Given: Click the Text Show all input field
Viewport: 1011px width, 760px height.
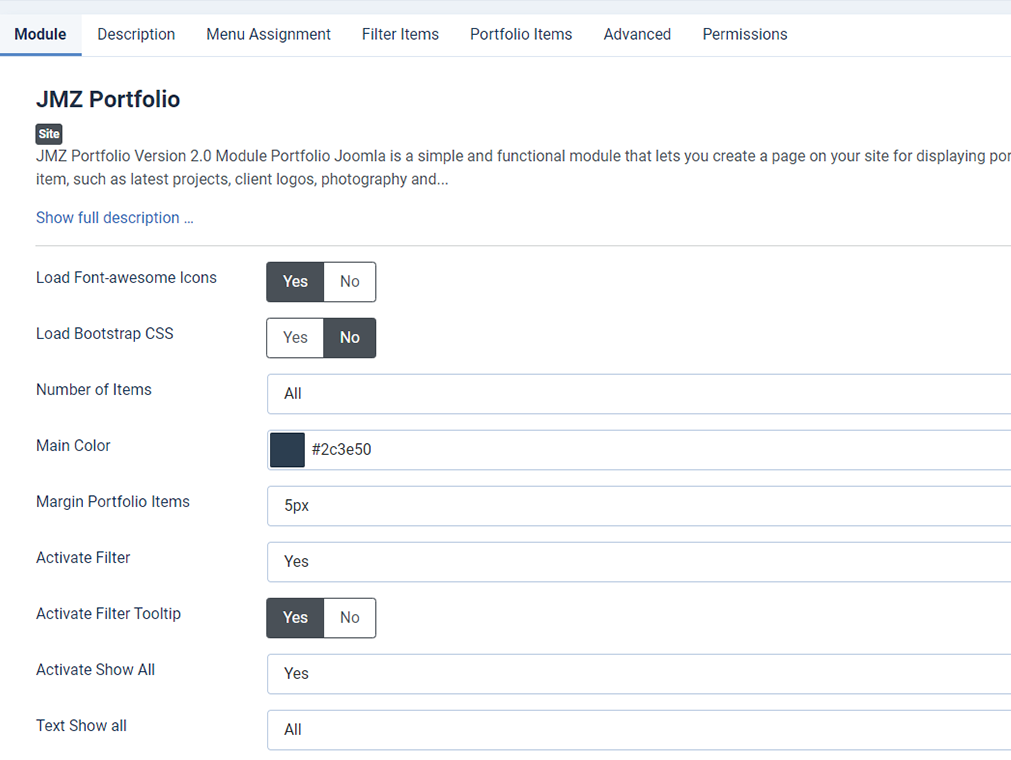Looking at the screenshot, I should point(639,730).
